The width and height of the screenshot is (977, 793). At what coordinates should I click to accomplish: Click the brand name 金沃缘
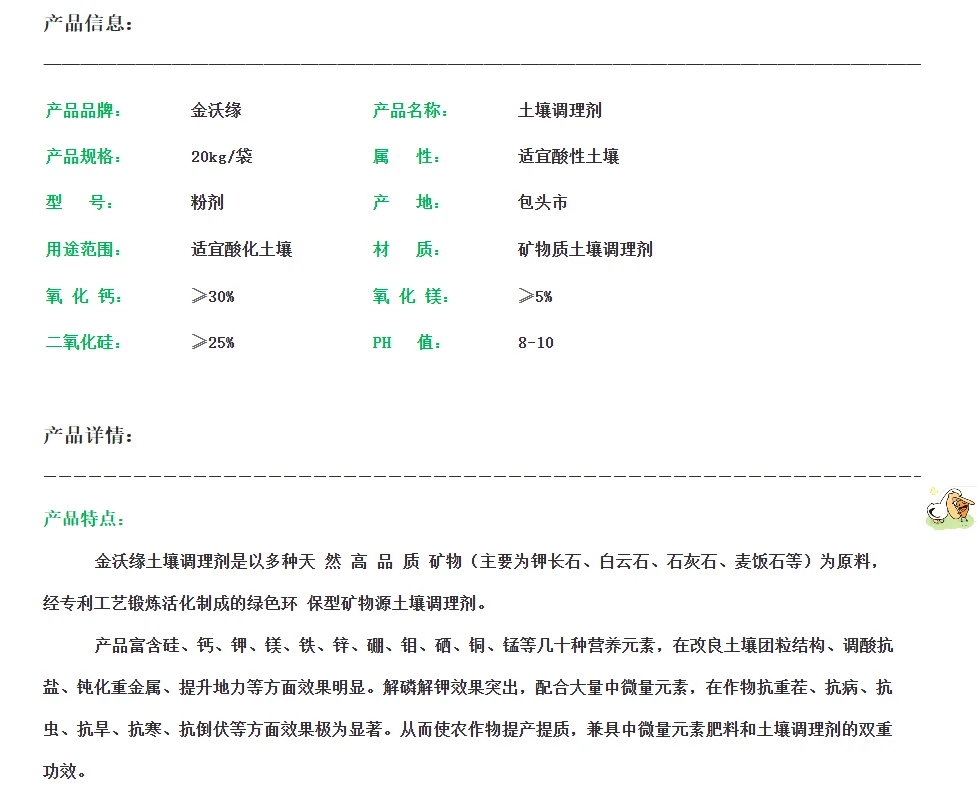[216, 110]
